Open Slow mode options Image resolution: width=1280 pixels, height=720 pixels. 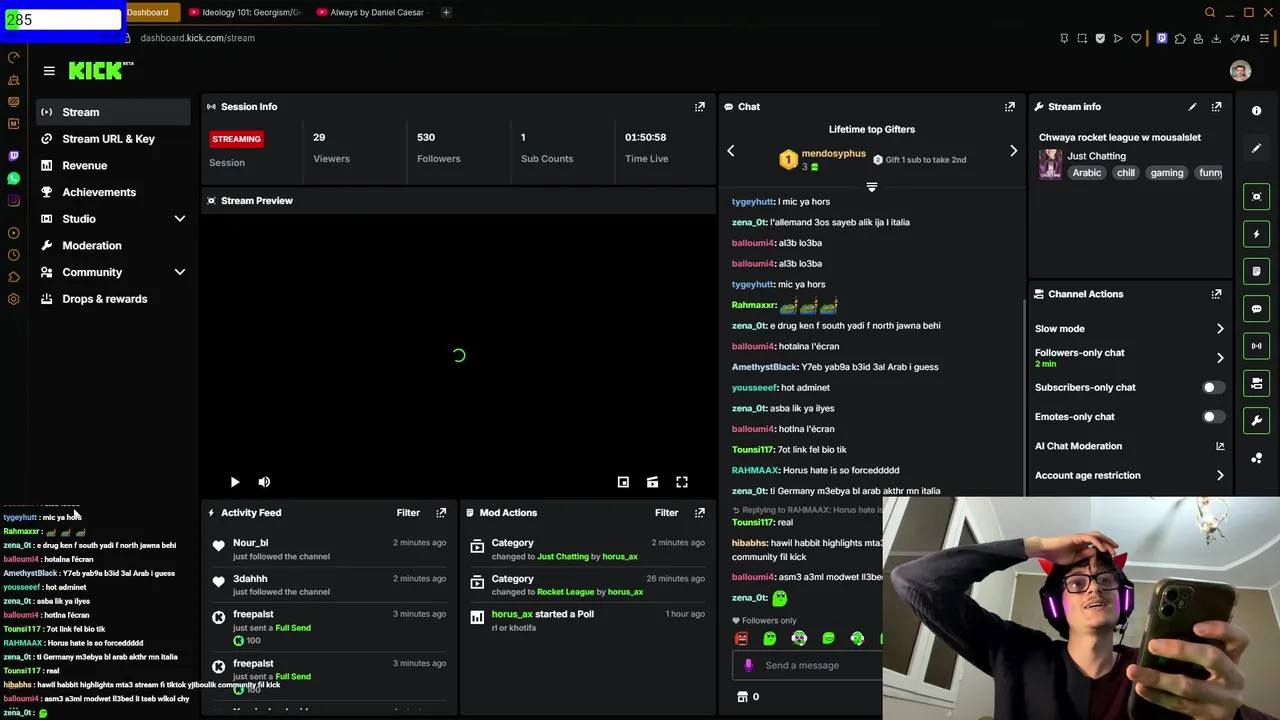click(1130, 329)
